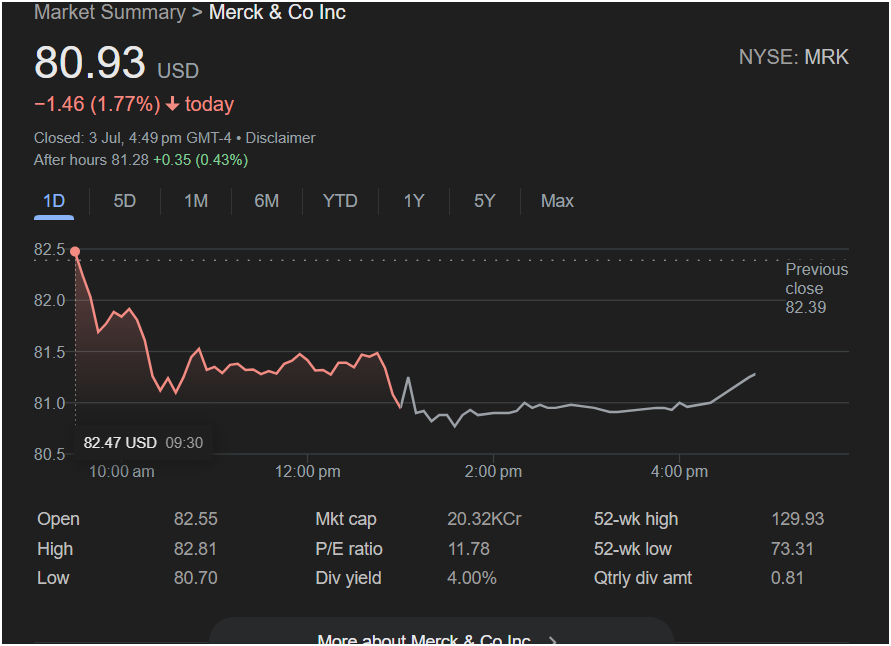Switch to the 1Y chart tab
The width and height of the screenshot is (891, 646).
[414, 201]
